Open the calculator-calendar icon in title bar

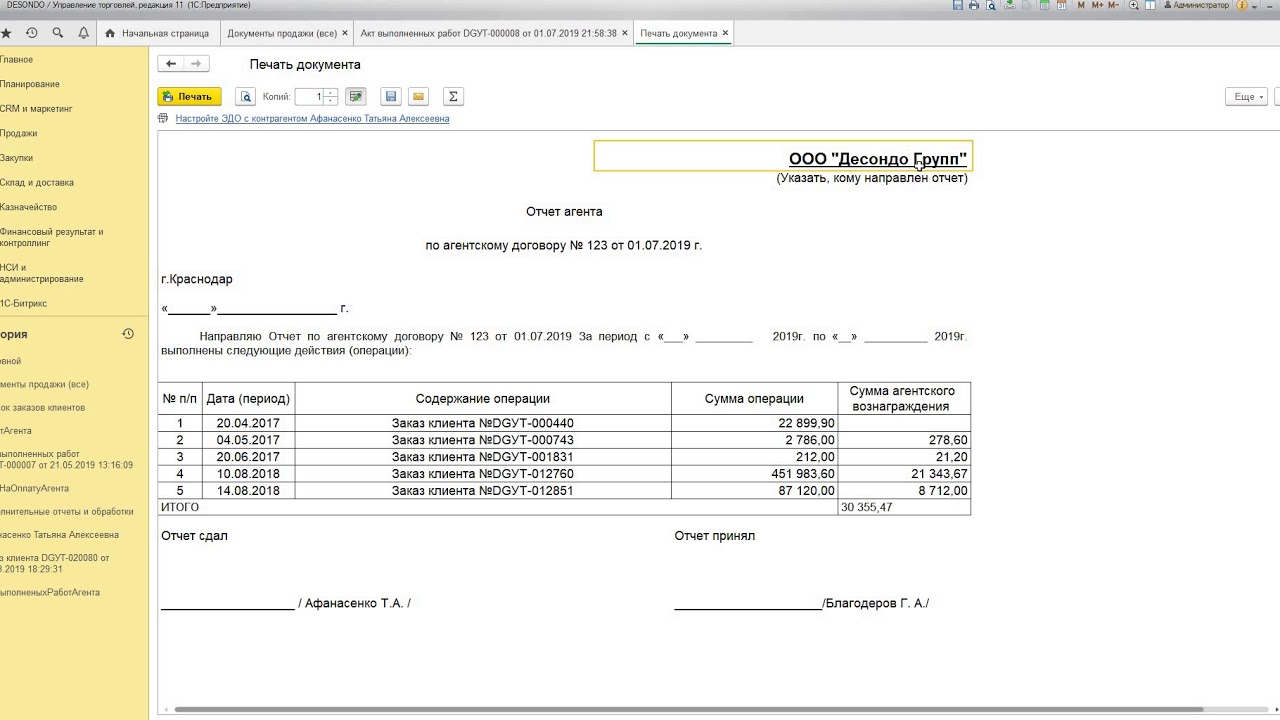1044,5
